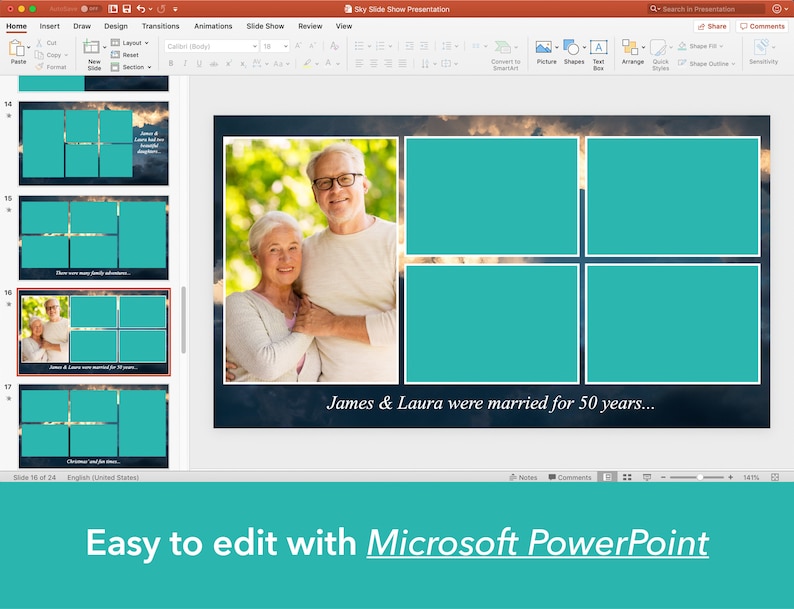The image size is (794, 609).
Task: Add a slide with New Slide icon
Action: (92, 47)
